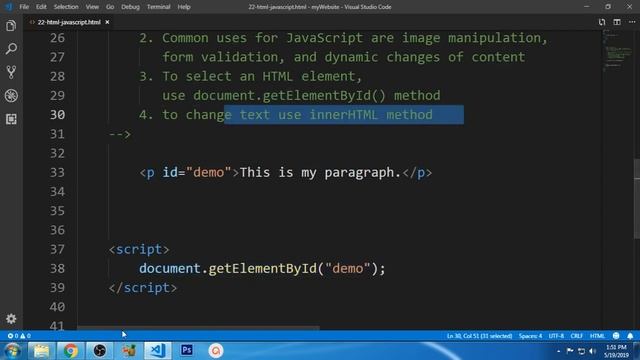Open notifications bell in status bar
This screenshot has width=640, height=360.
pyautogui.click(x=630, y=336)
